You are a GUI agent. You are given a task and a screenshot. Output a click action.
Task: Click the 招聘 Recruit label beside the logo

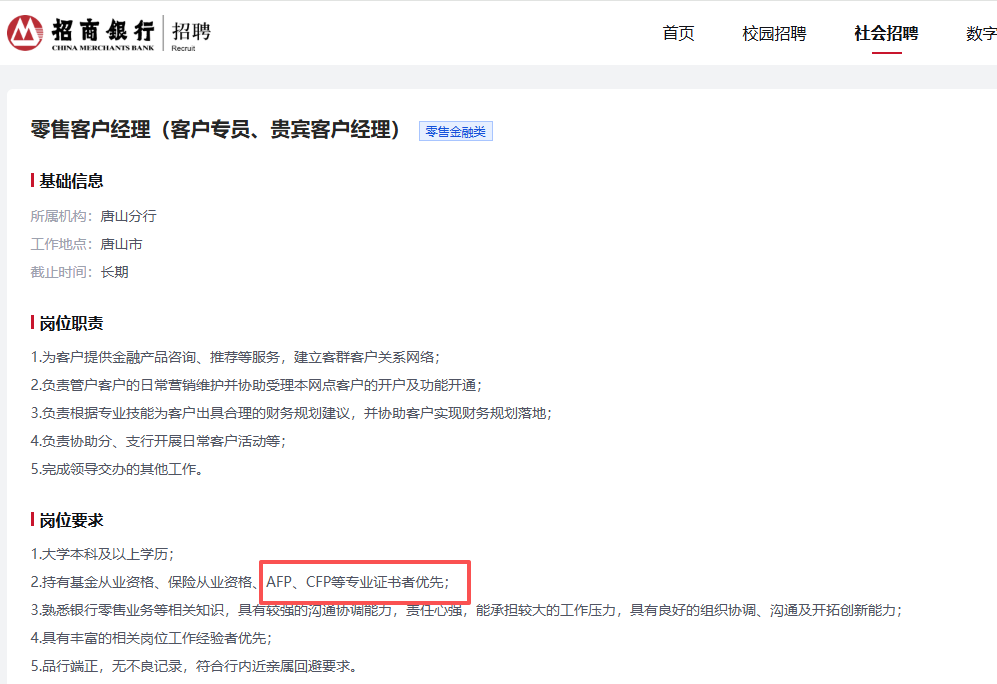pos(191,32)
